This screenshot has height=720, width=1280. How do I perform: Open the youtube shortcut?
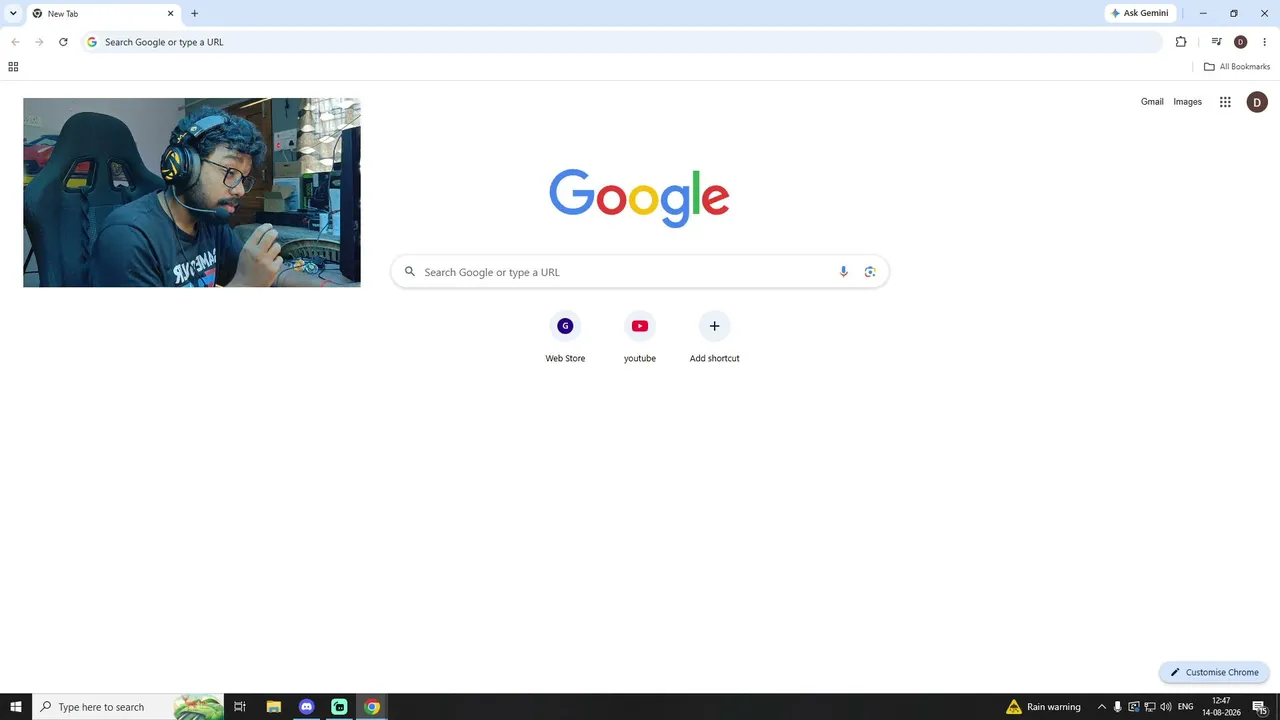point(640,337)
